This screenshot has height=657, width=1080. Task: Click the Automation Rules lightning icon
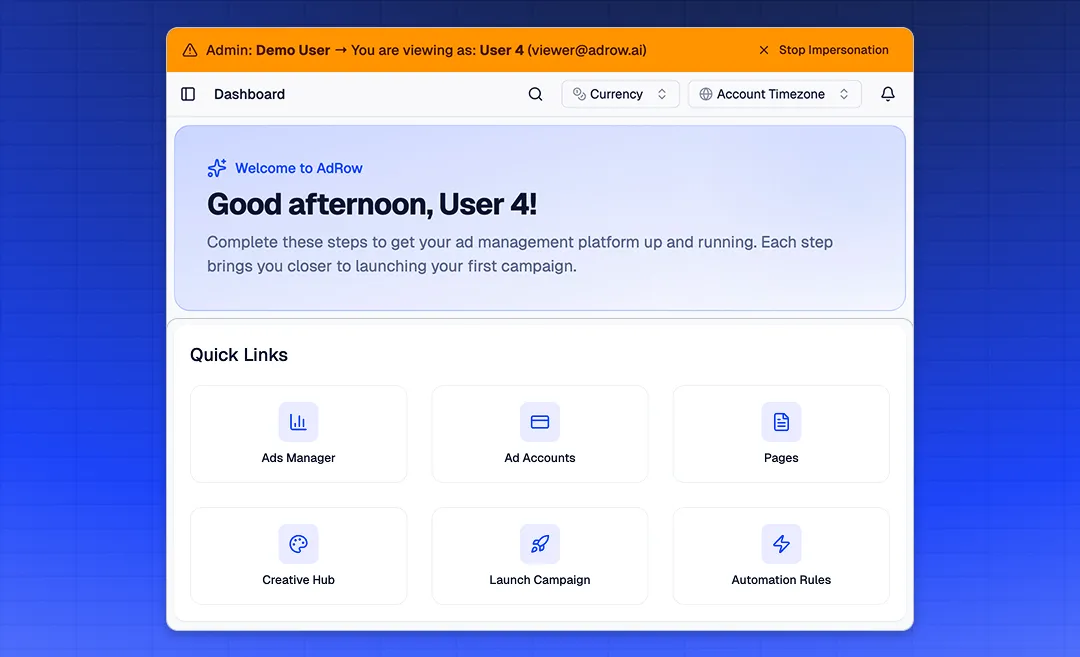click(781, 544)
